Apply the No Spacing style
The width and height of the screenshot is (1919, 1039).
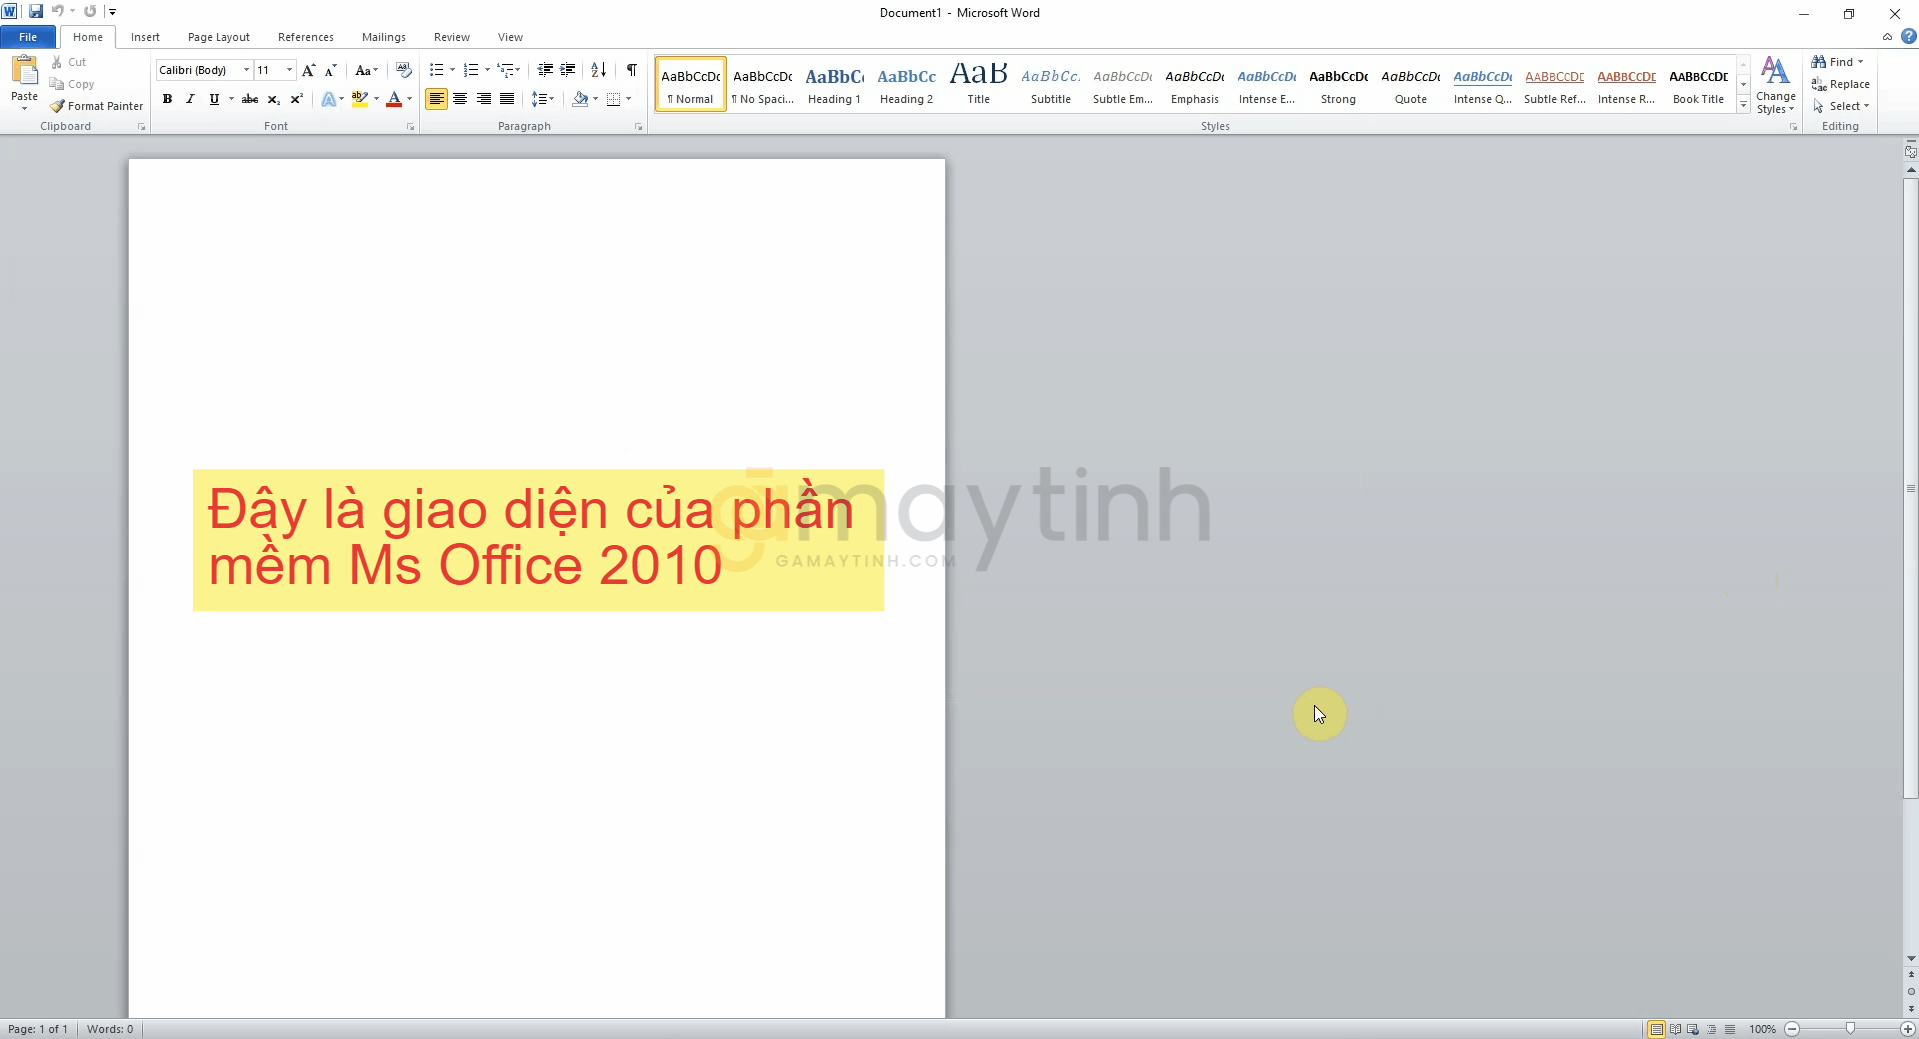click(762, 84)
